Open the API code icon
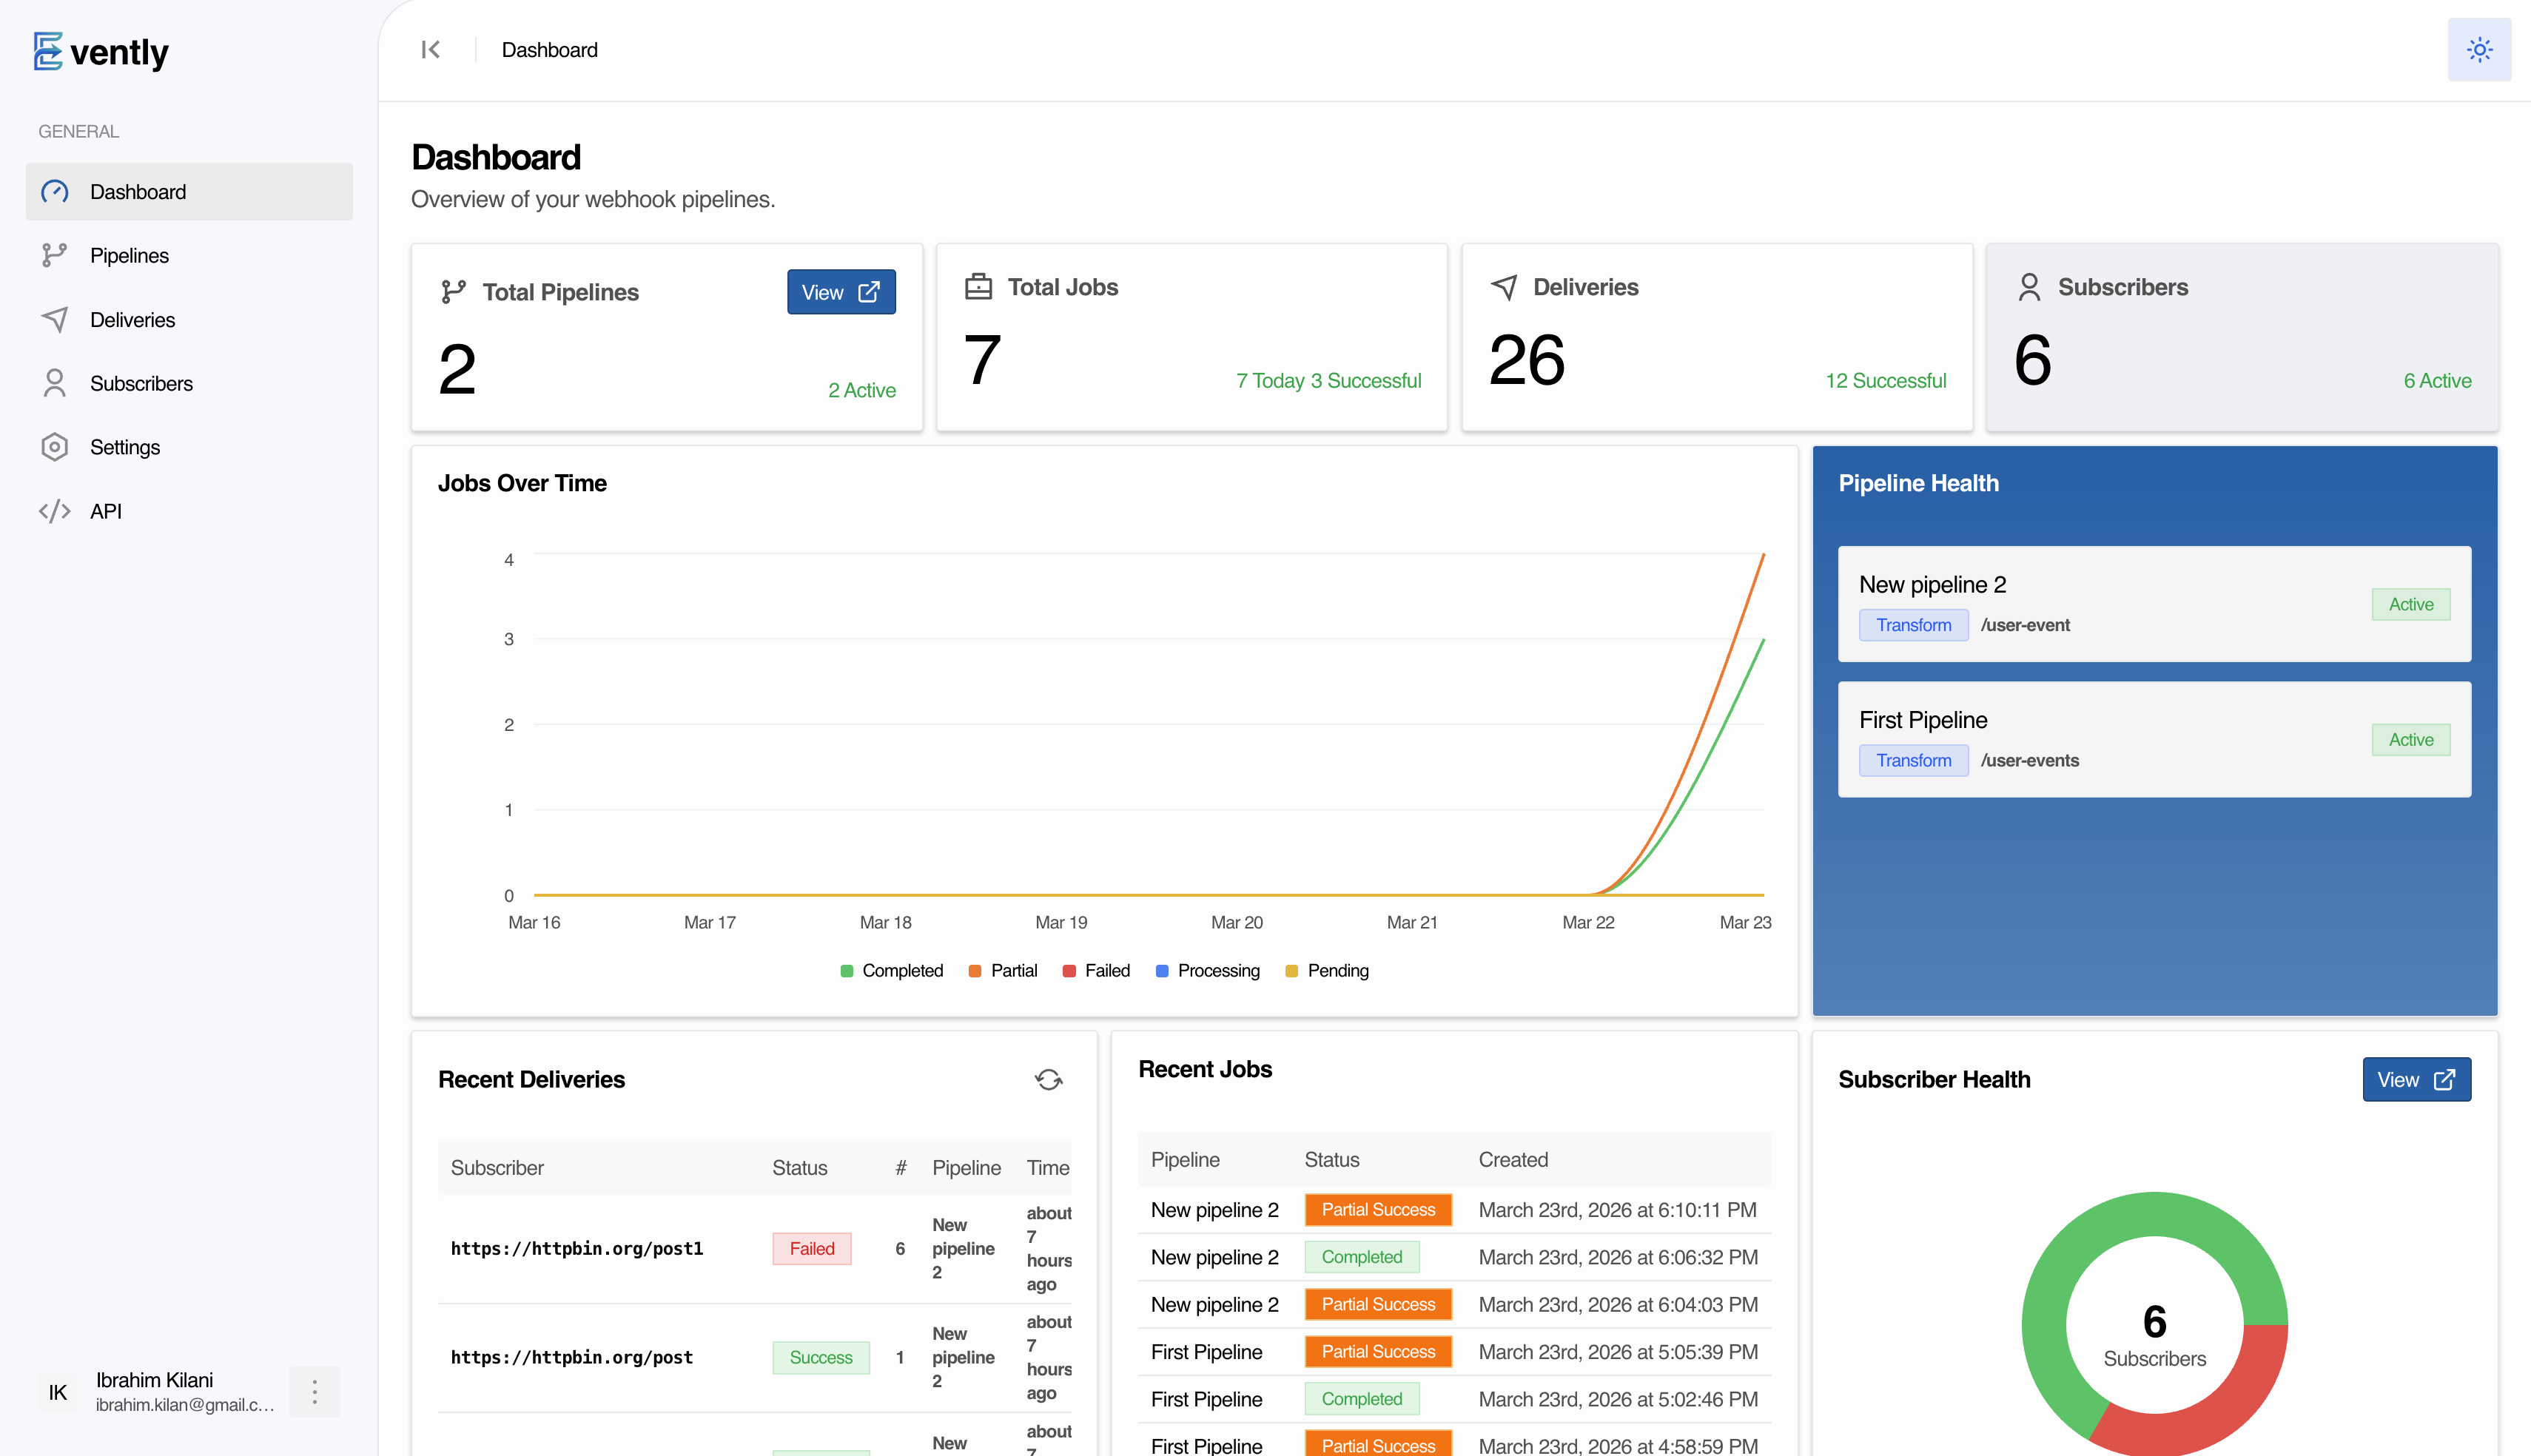This screenshot has width=2531, height=1456. (55, 511)
